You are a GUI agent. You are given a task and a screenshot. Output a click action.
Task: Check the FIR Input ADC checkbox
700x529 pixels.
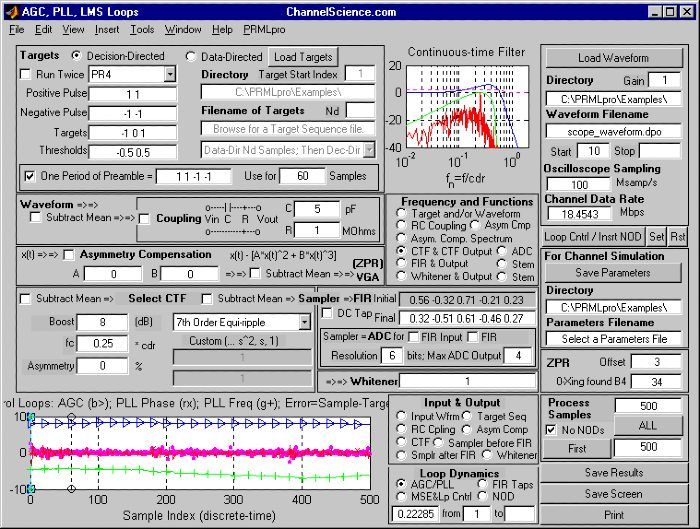coord(414,337)
